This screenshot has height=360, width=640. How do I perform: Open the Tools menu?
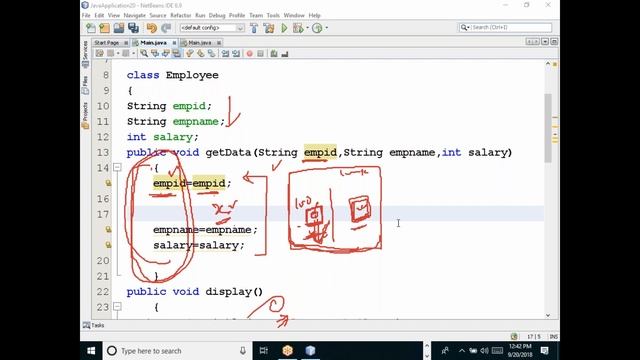[x=273, y=15]
